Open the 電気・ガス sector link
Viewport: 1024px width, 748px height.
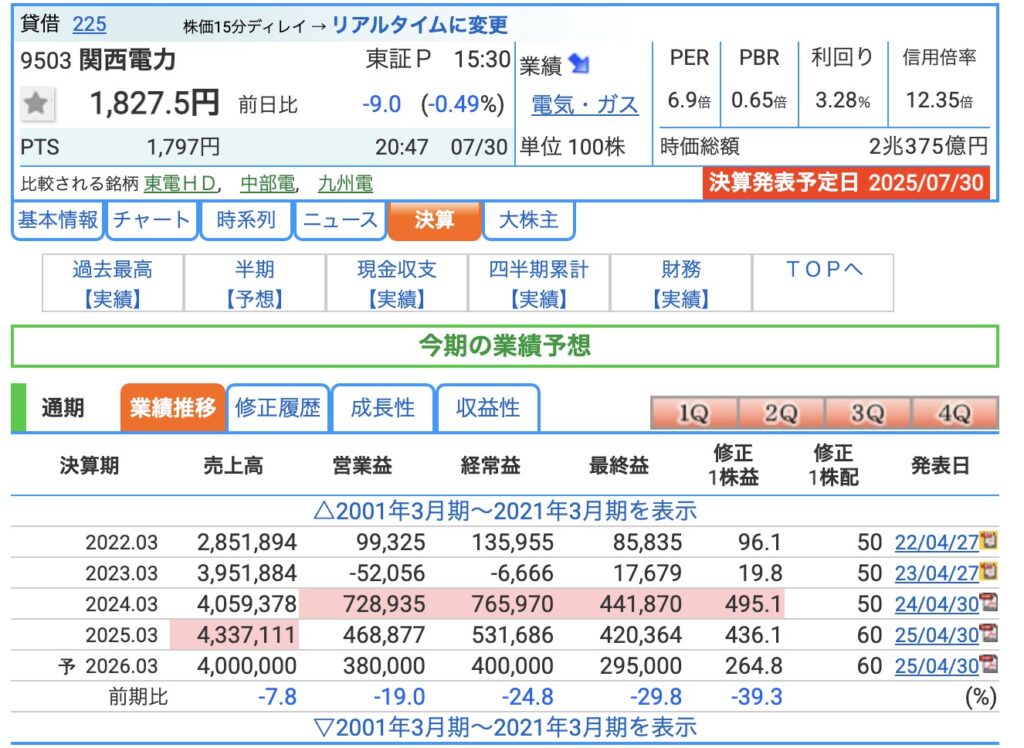[585, 105]
